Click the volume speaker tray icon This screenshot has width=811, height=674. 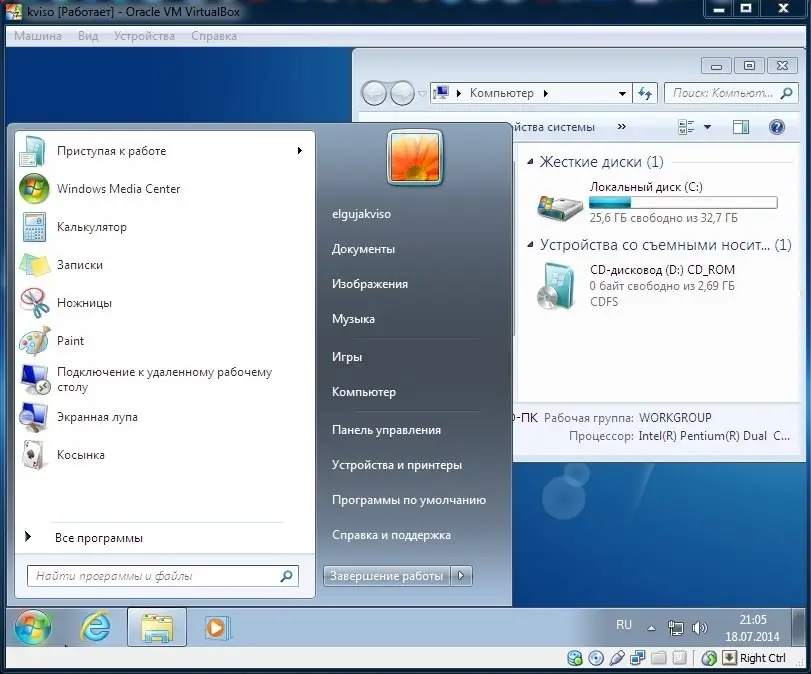699,628
